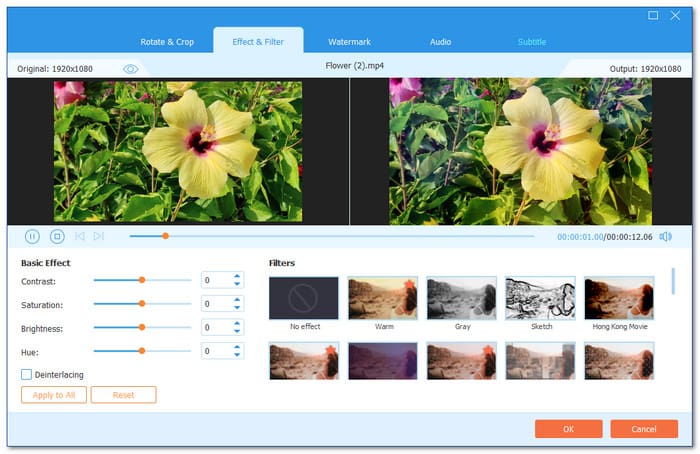Apply the Hong Kong Movie filter
This screenshot has width=700, height=454.
(619, 298)
